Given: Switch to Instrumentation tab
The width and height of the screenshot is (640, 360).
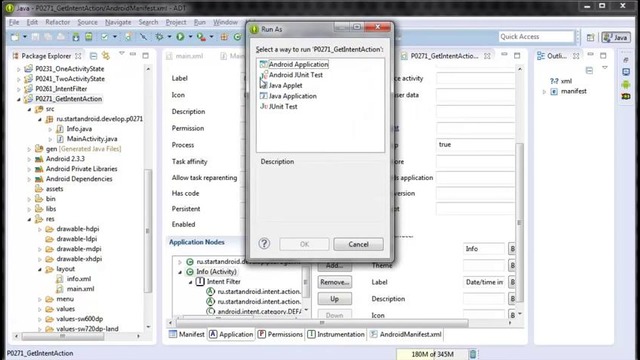Looking at the screenshot, I should click(x=336, y=334).
